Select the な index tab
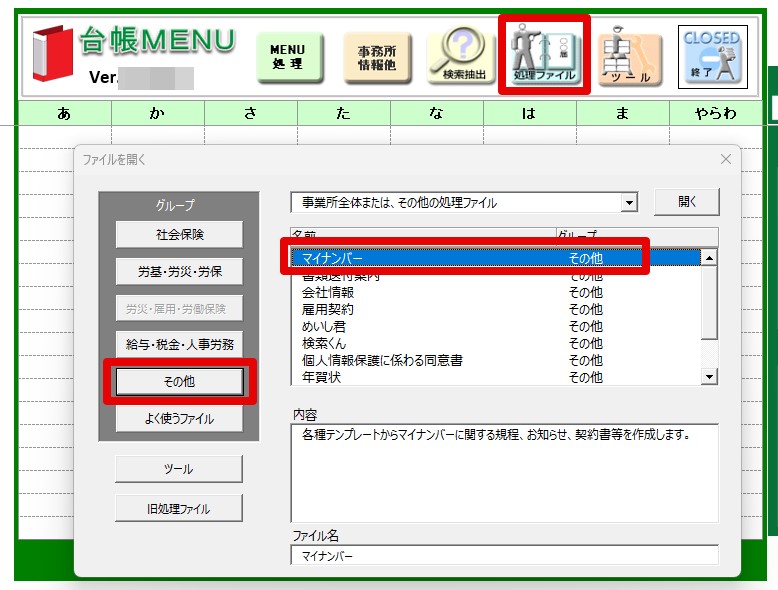The width and height of the screenshot is (778, 590). pos(437,113)
